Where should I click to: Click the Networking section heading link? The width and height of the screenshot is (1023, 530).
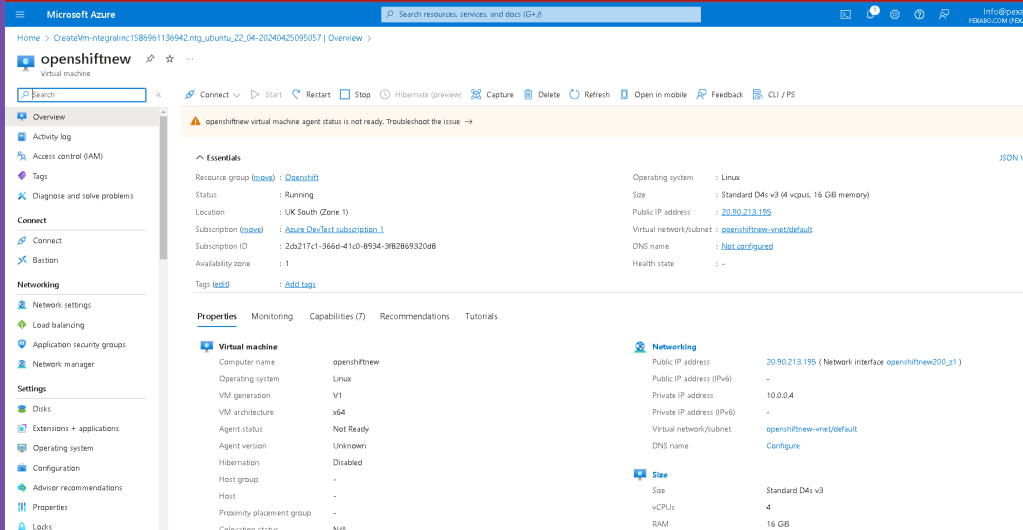point(674,347)
